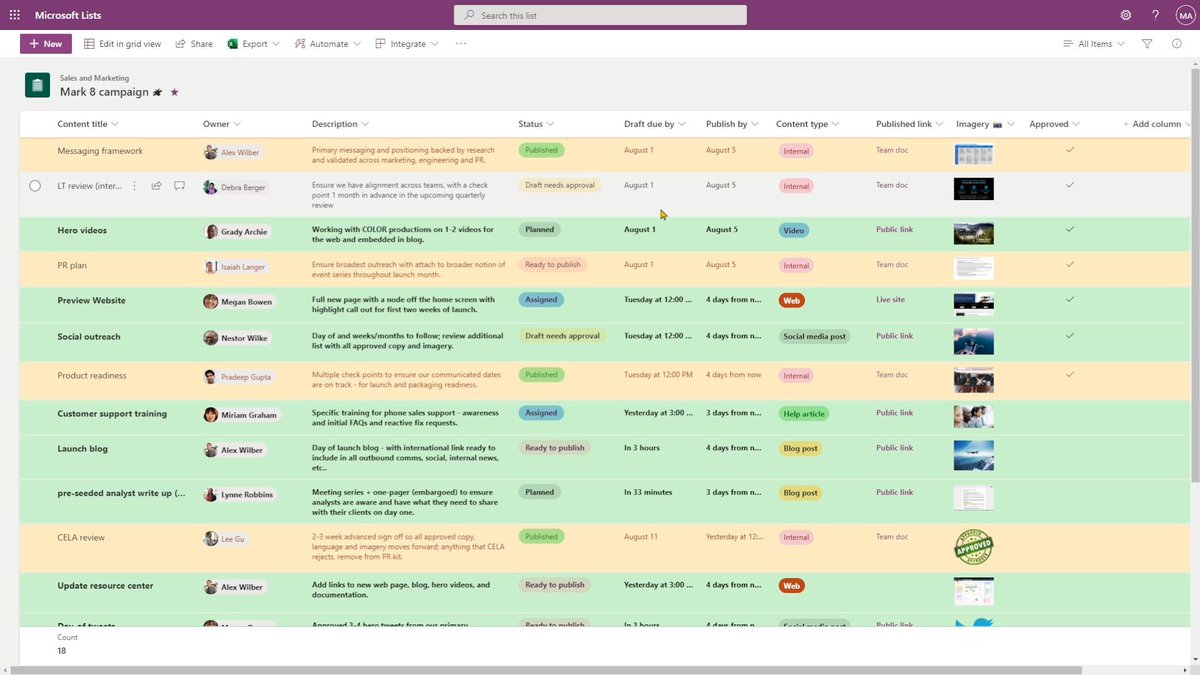The image size is (1200, 675).
Task: Click the search magnifier icon
Action: tap(469, 15)
